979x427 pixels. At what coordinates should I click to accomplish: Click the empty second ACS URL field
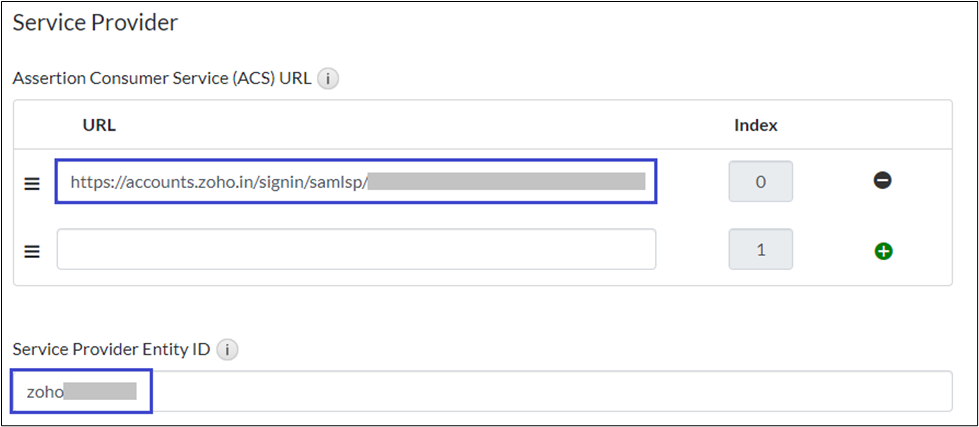356,249
